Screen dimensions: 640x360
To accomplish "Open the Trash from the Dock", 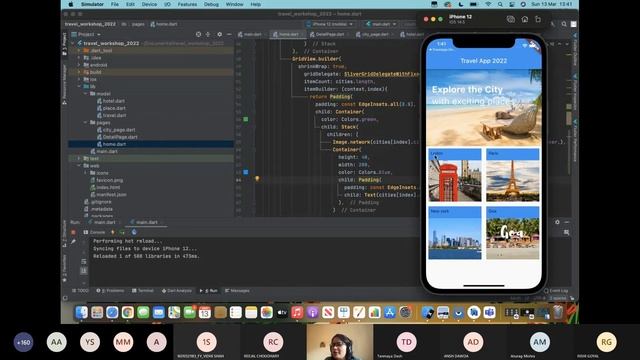I will 558,312.
